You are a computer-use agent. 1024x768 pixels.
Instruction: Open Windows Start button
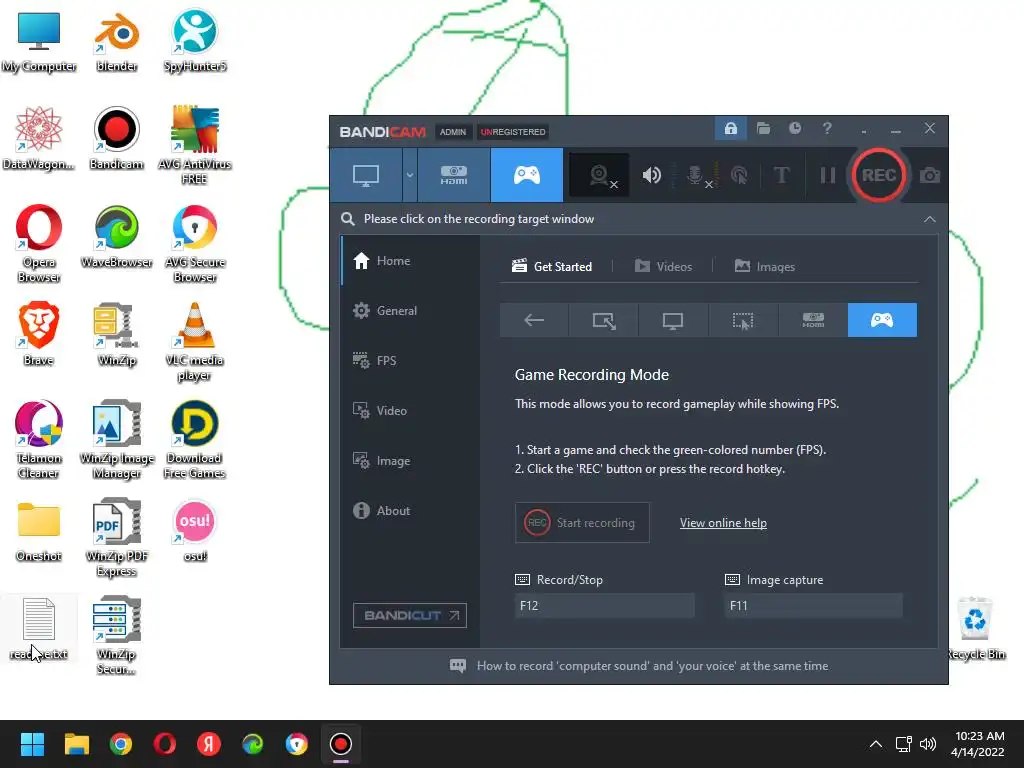[x=32, y=744]
